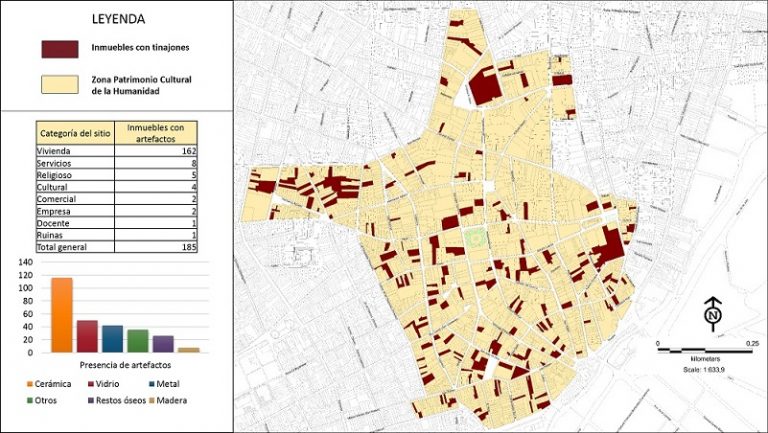
Task: Click the Cultural row label
Action: pos(52,187)
